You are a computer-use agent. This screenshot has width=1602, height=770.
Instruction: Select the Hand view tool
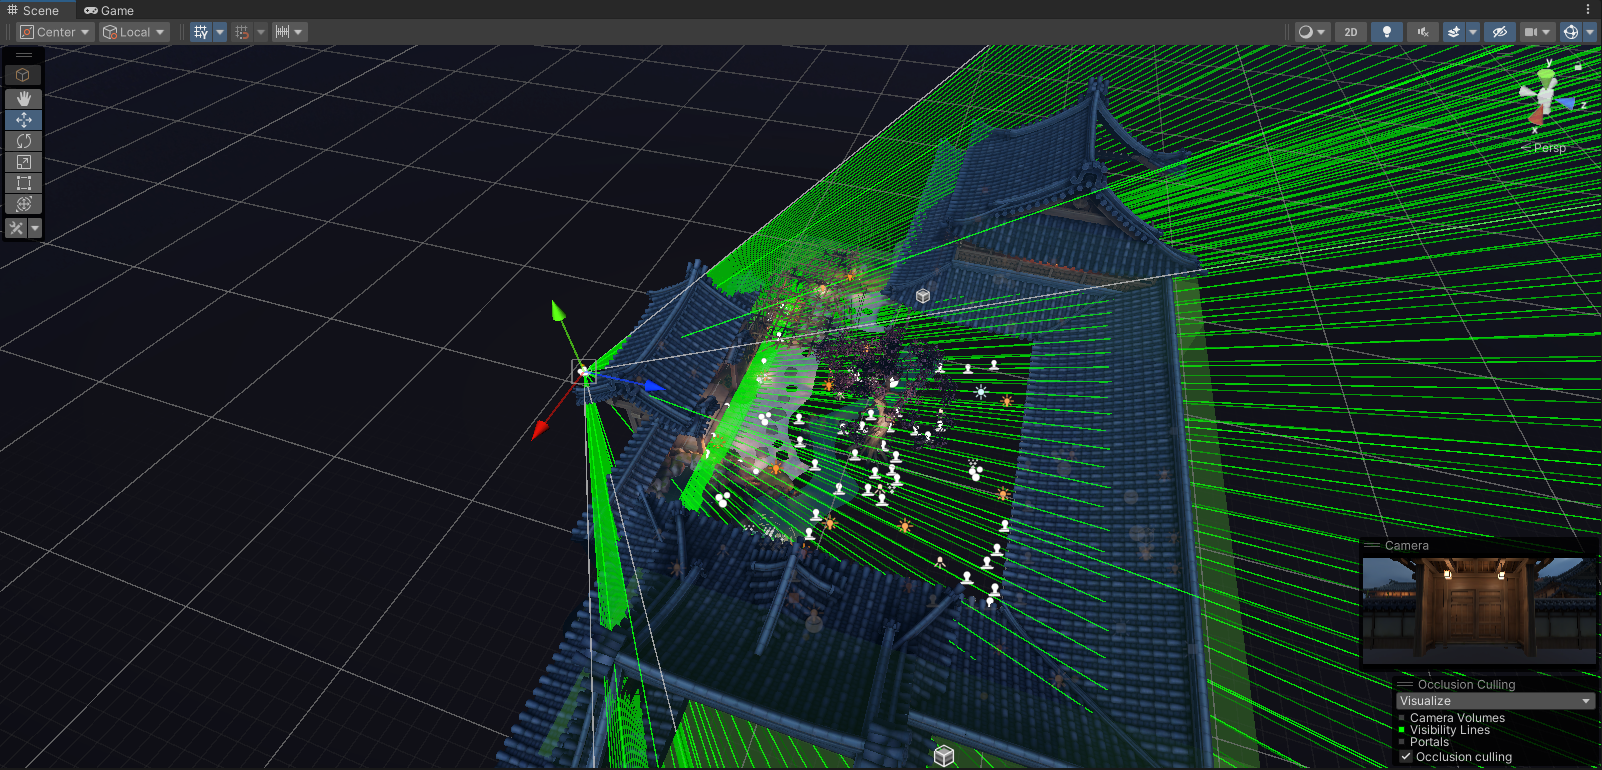(24, 98)
